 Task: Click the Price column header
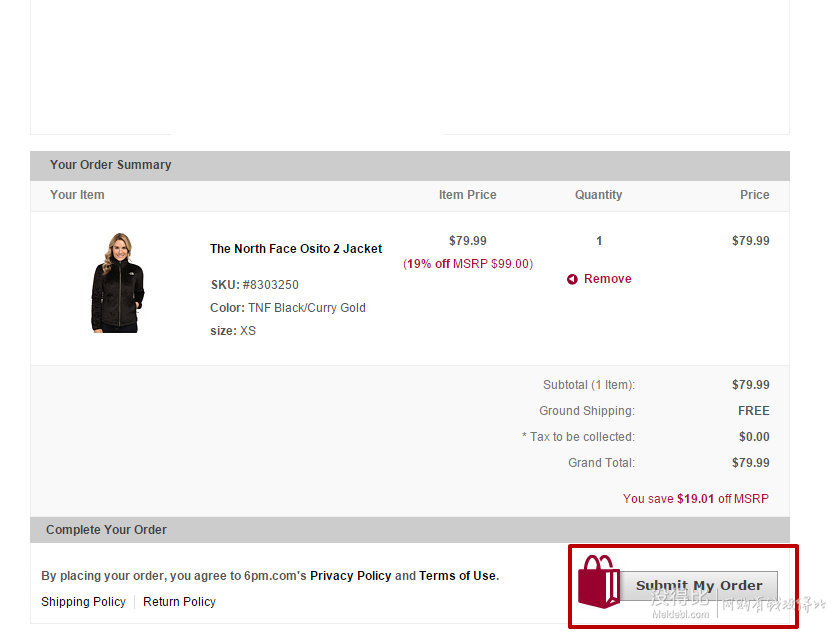(755, 195)
